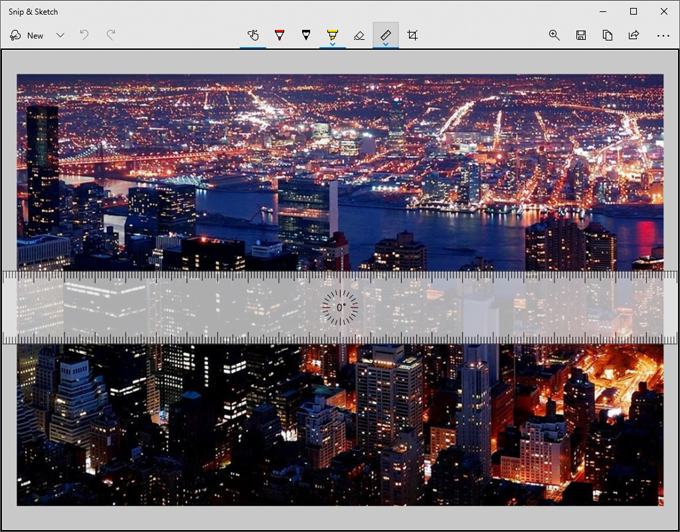Image resolution: width=680 pixels, height=532 pixels.
Task: Minimize the Snip & Sketch window
Action: click(x=605, y=11)
